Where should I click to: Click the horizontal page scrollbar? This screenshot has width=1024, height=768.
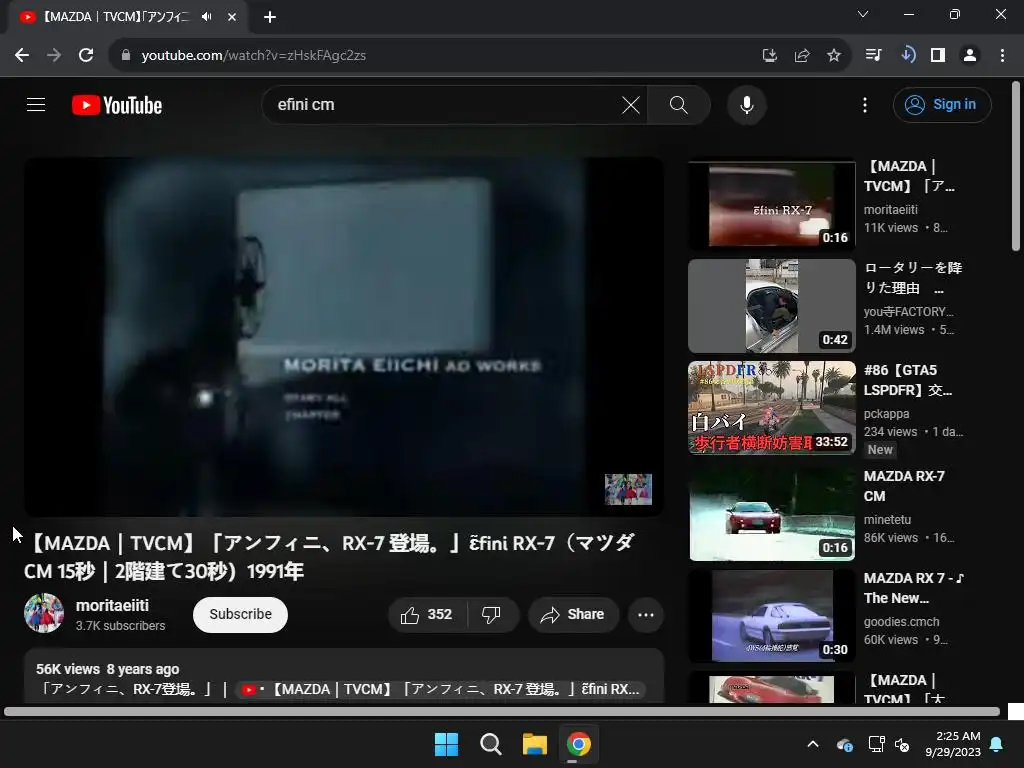(502, 712)
